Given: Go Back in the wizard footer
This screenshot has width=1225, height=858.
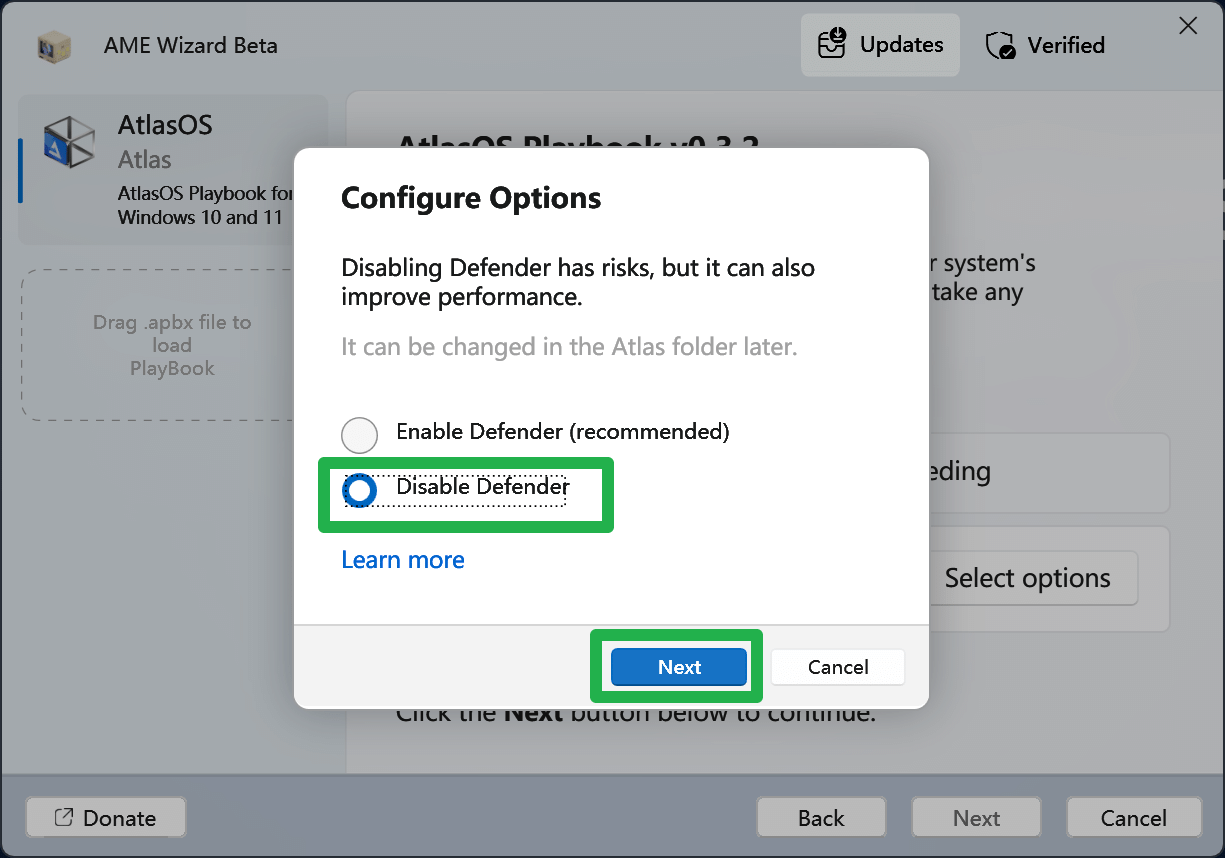Looking at the screenshot, I should coord(821,818).
